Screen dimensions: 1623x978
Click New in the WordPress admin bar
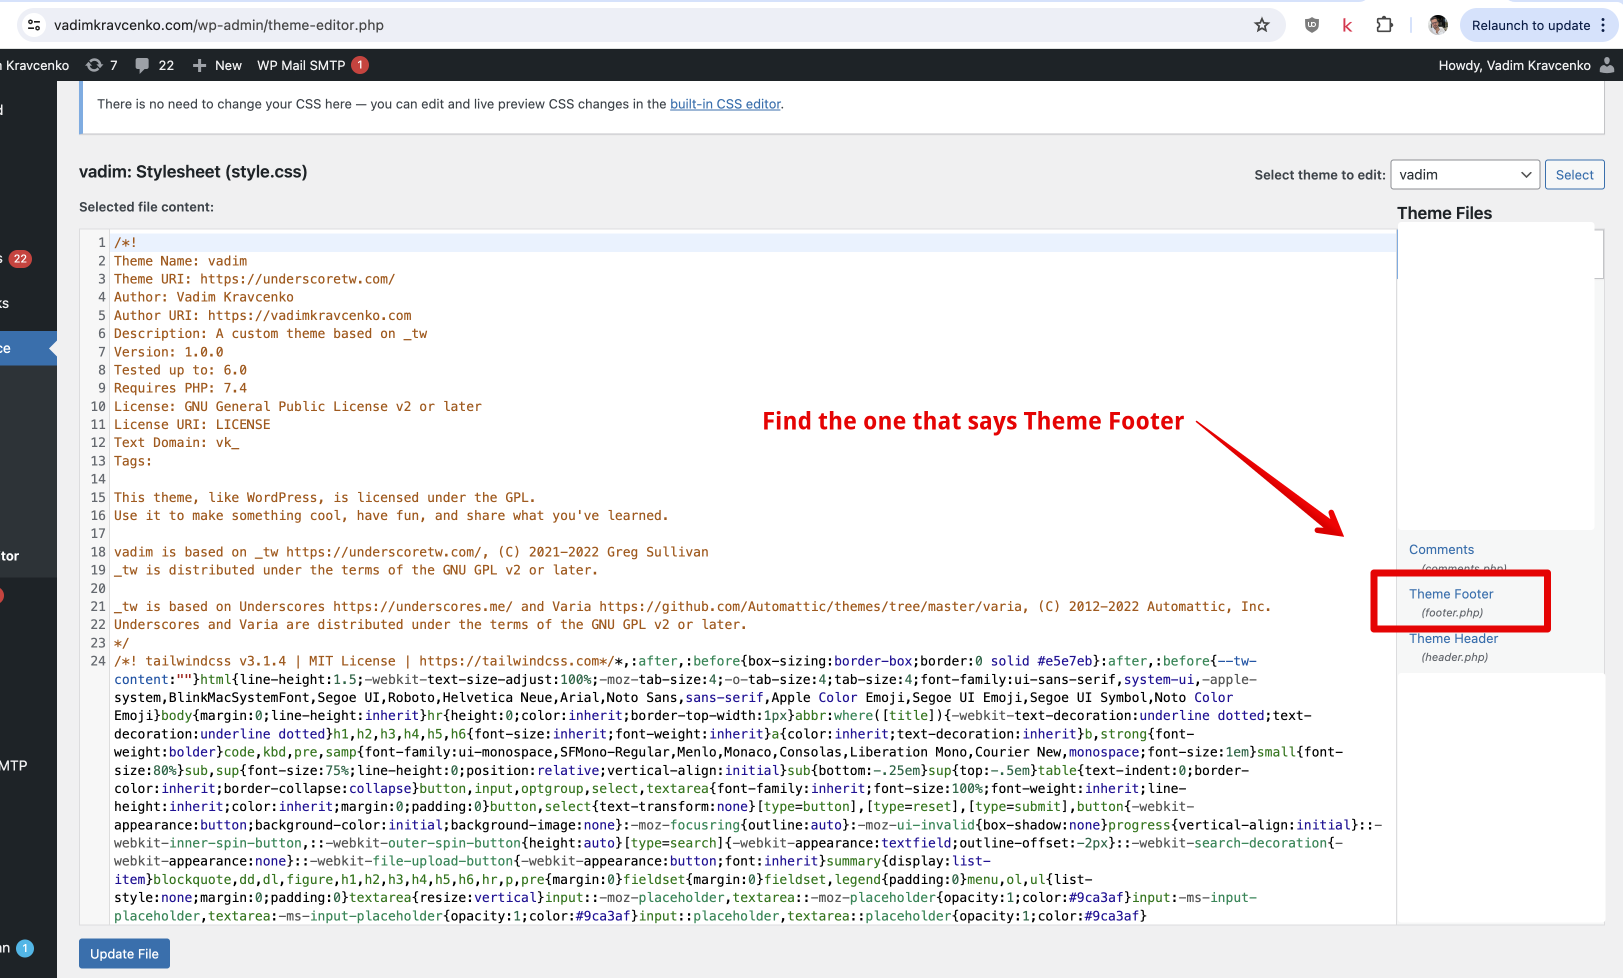click(225, 65)
